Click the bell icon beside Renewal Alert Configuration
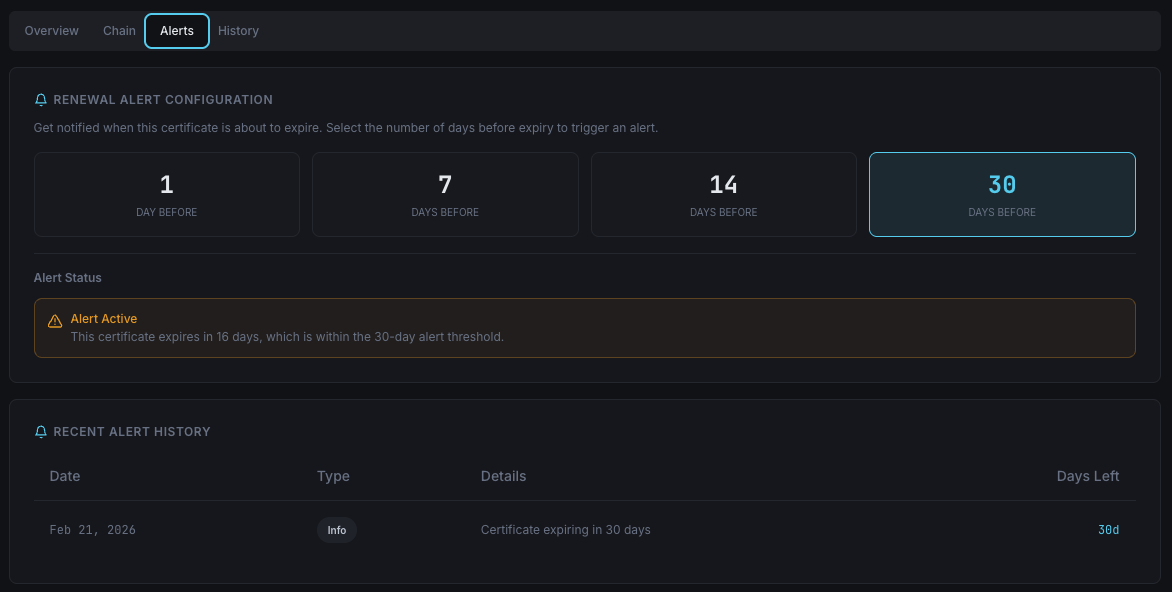 (x=40, y=99)
